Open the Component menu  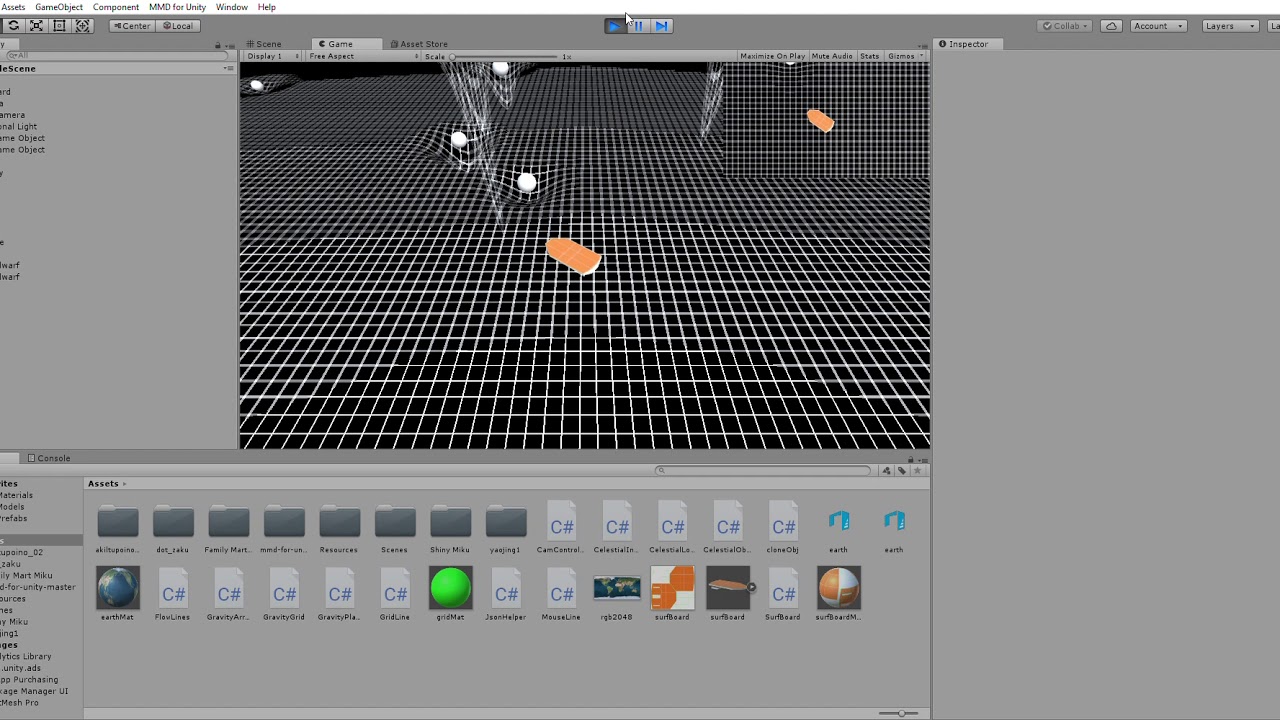coord(116,7)
